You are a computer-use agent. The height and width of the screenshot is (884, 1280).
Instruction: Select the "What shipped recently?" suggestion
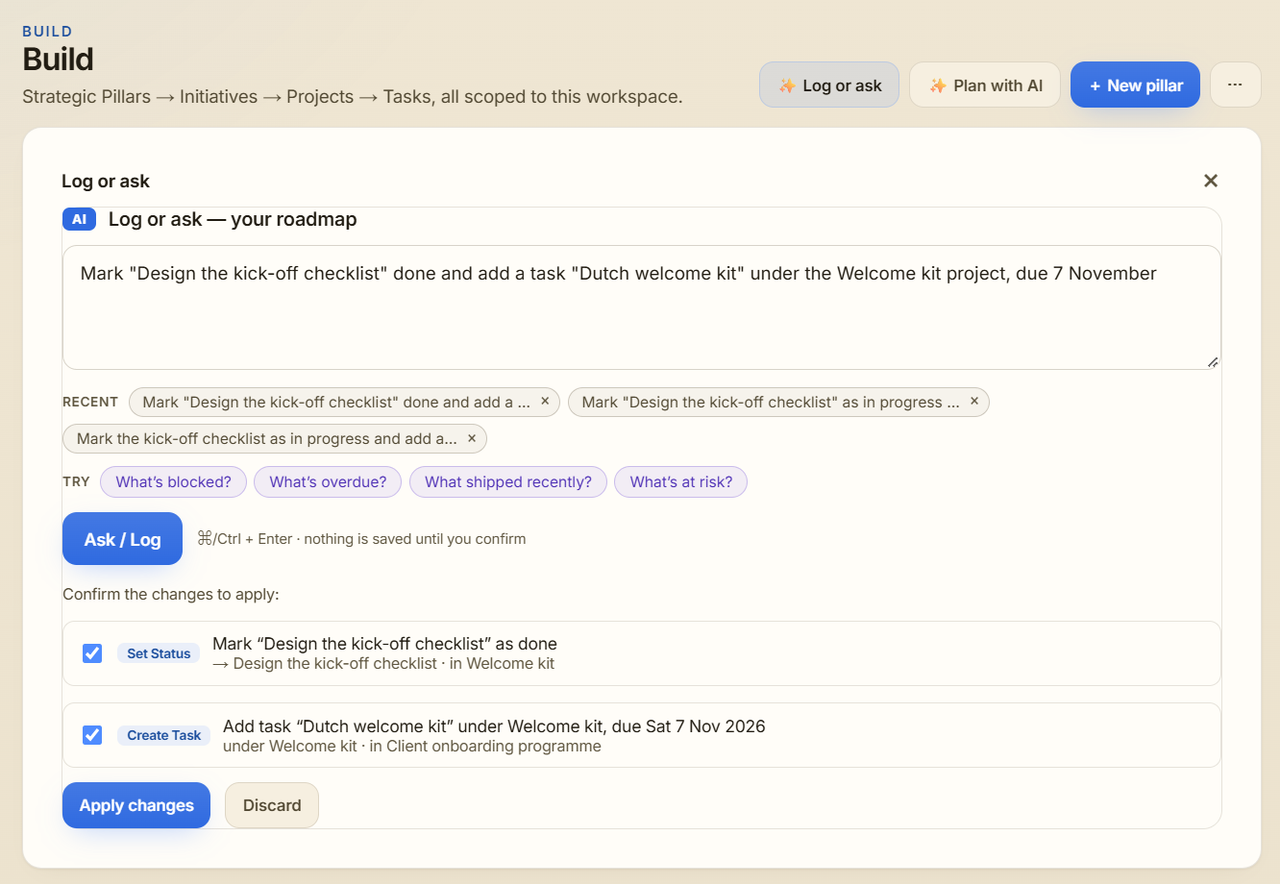[x=508, y=482]
